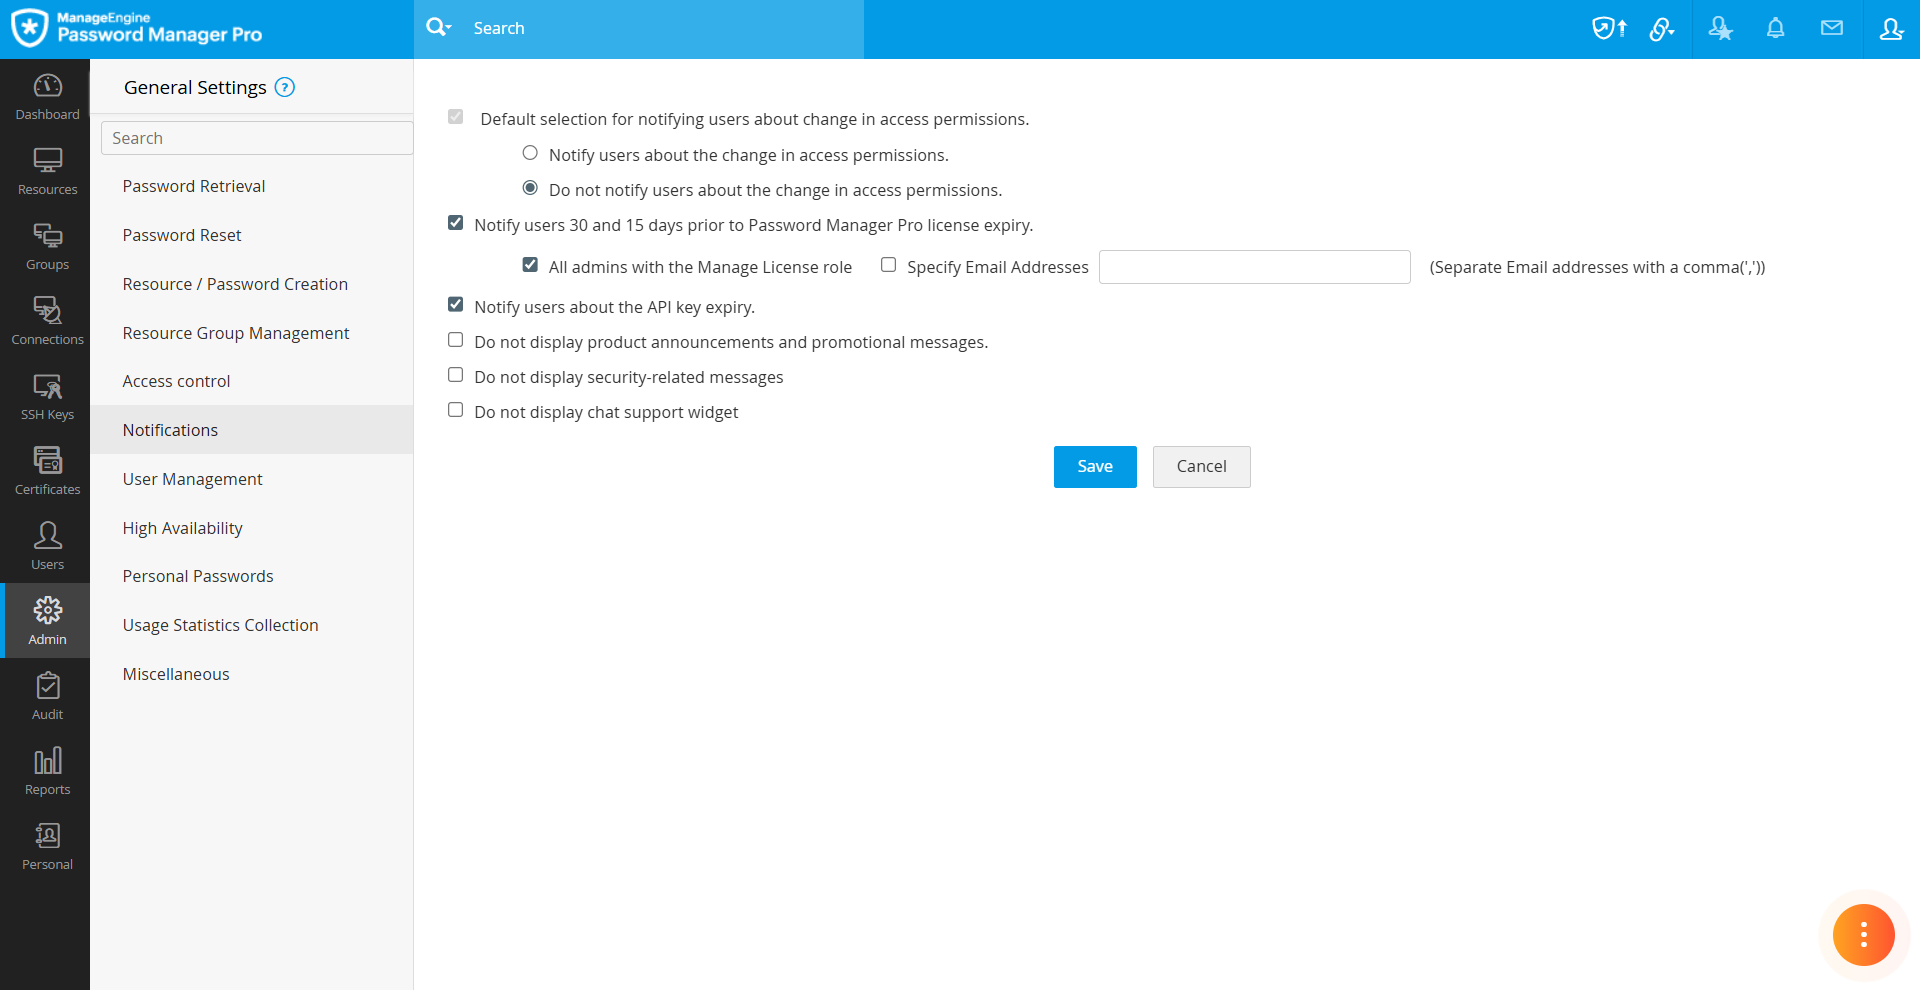The image size is (1920, 990).
Task: Select the User Management settings item
Action: [192, 479]
